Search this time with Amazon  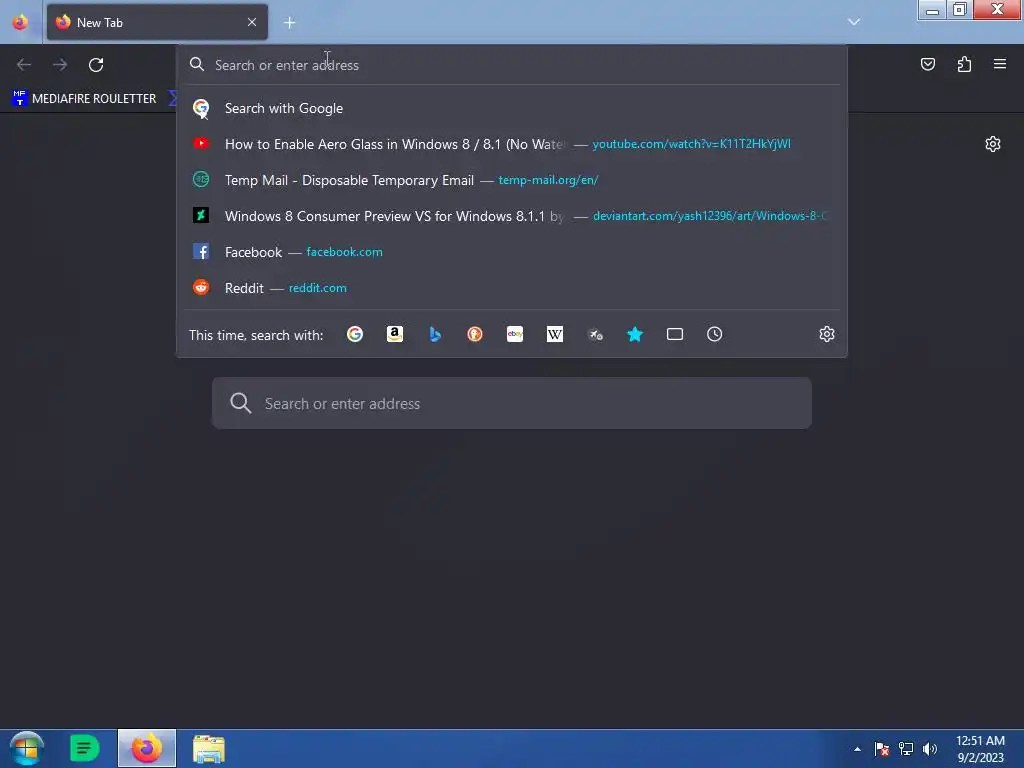point(394,334)
